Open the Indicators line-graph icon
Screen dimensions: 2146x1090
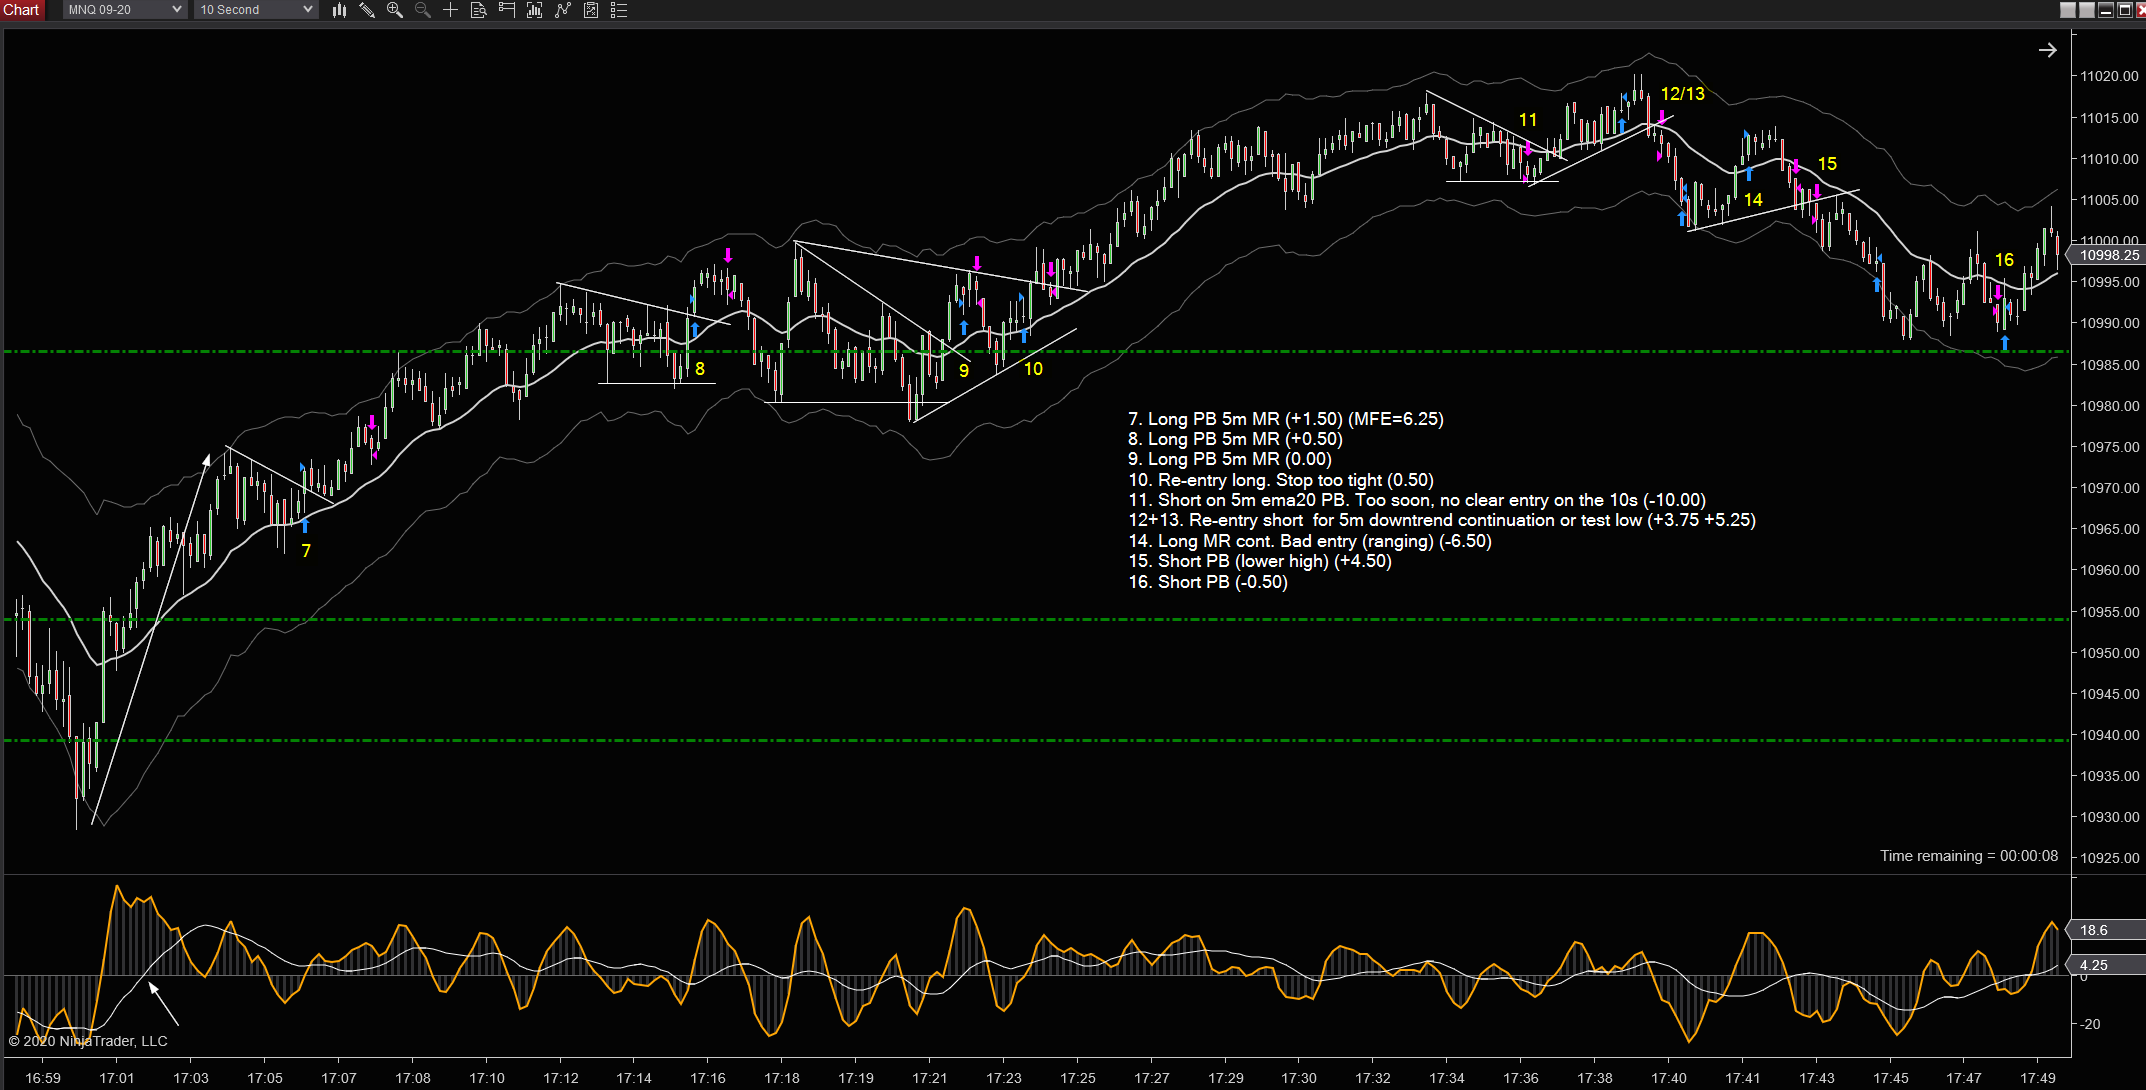click(563, 10)
